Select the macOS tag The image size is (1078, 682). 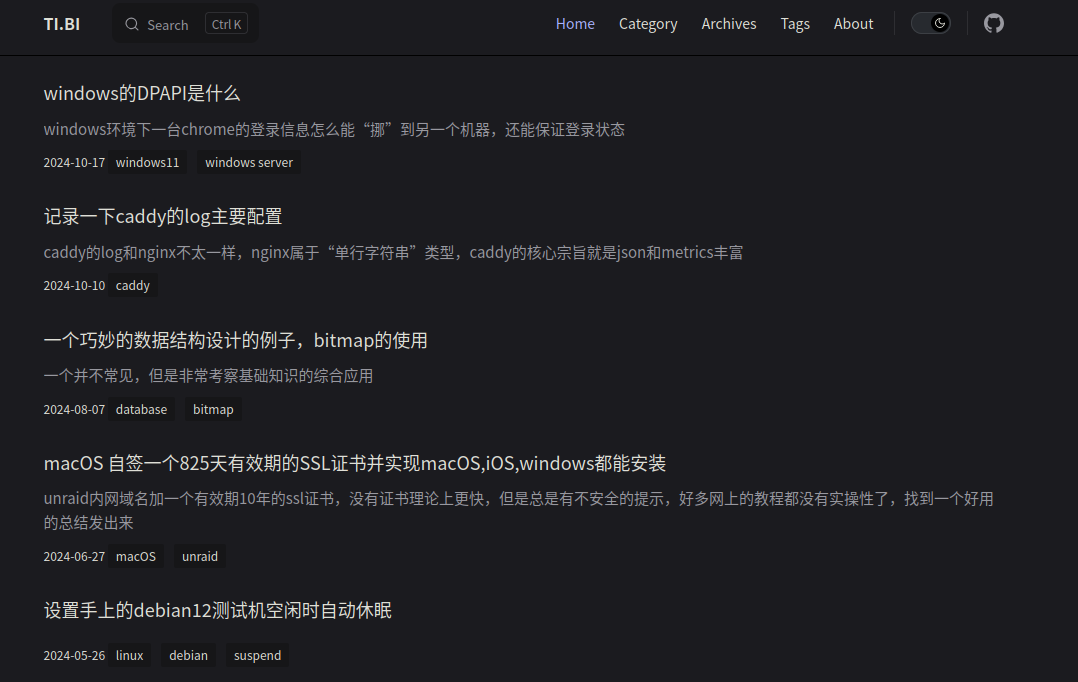(x=135, y=556)
